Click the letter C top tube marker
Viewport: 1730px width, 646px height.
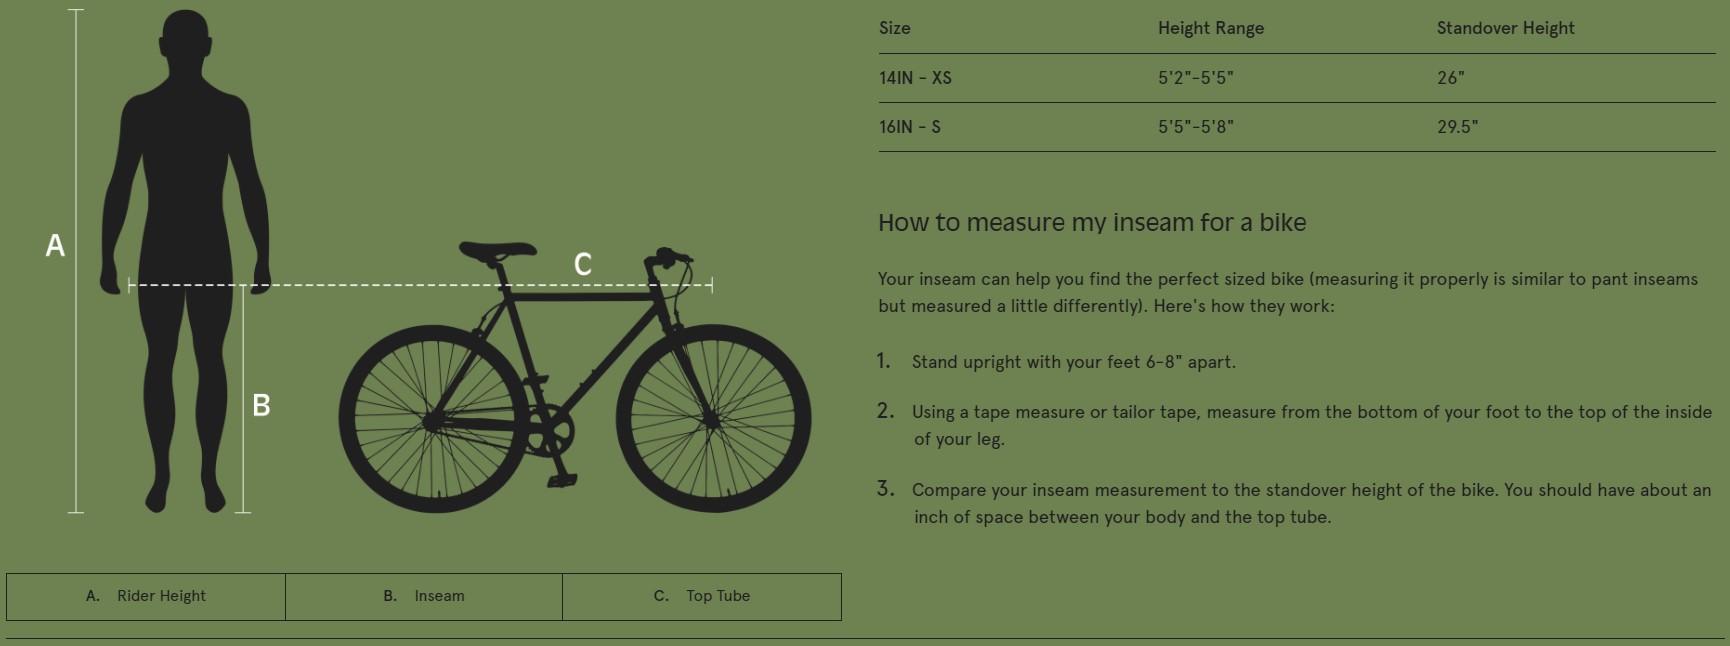point(583,264)
